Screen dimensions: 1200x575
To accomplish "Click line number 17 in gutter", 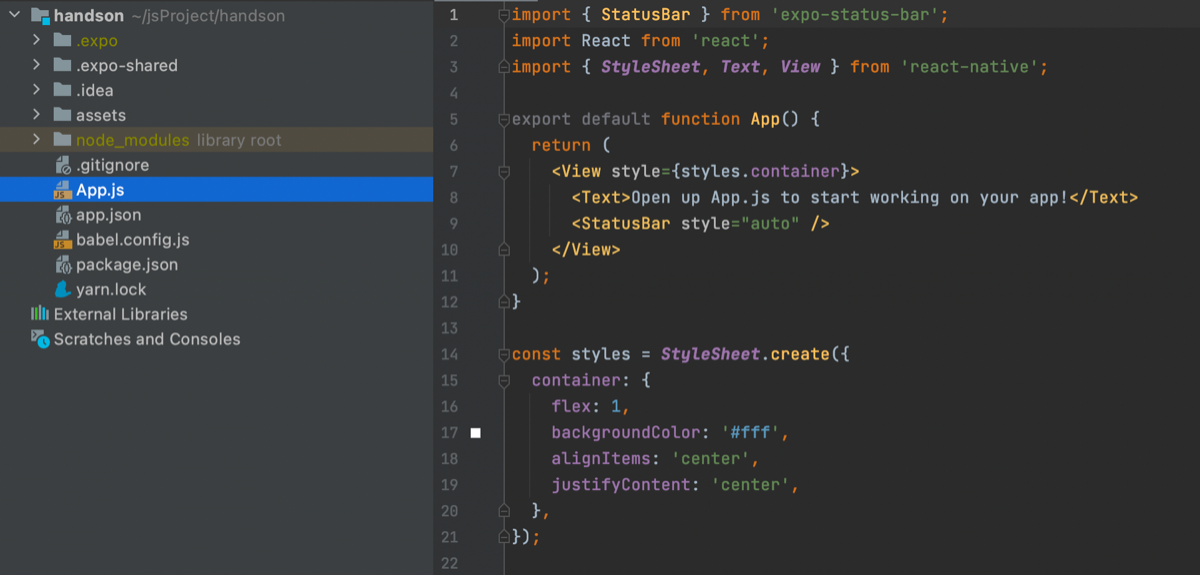I will pyautogui.click(x=449, y=433).
